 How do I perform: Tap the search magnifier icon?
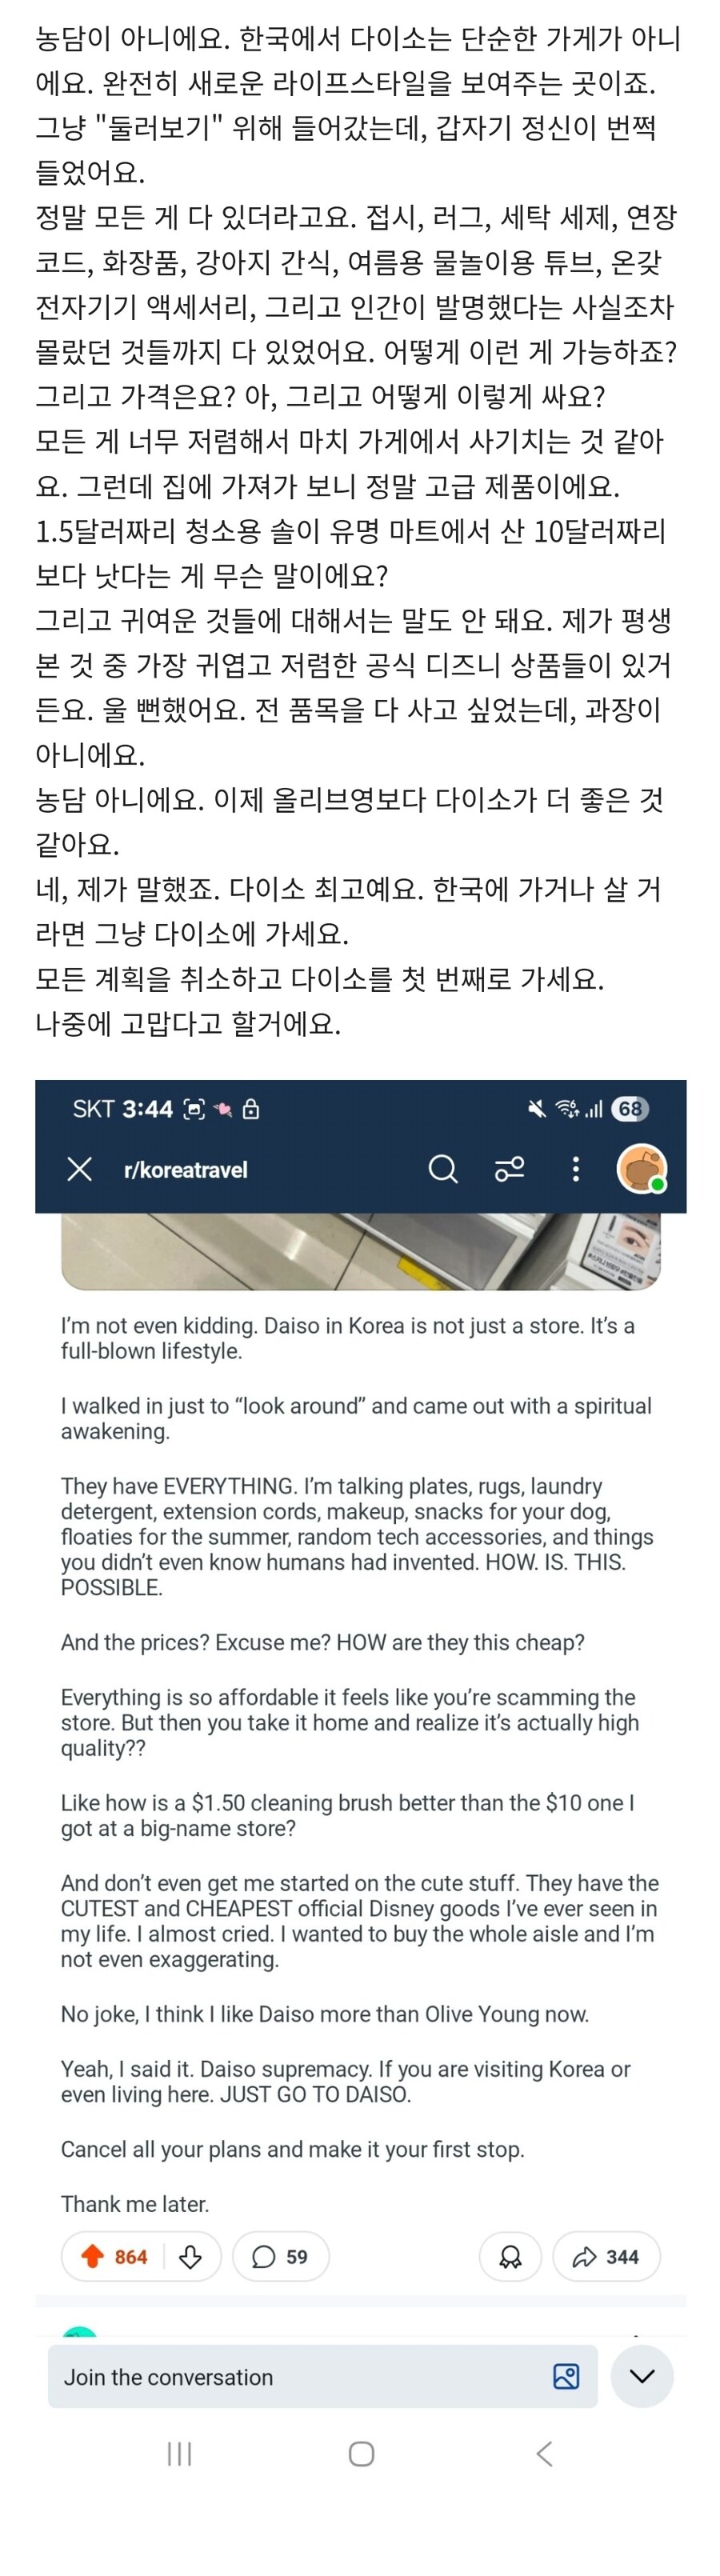tap(442, 1169)
